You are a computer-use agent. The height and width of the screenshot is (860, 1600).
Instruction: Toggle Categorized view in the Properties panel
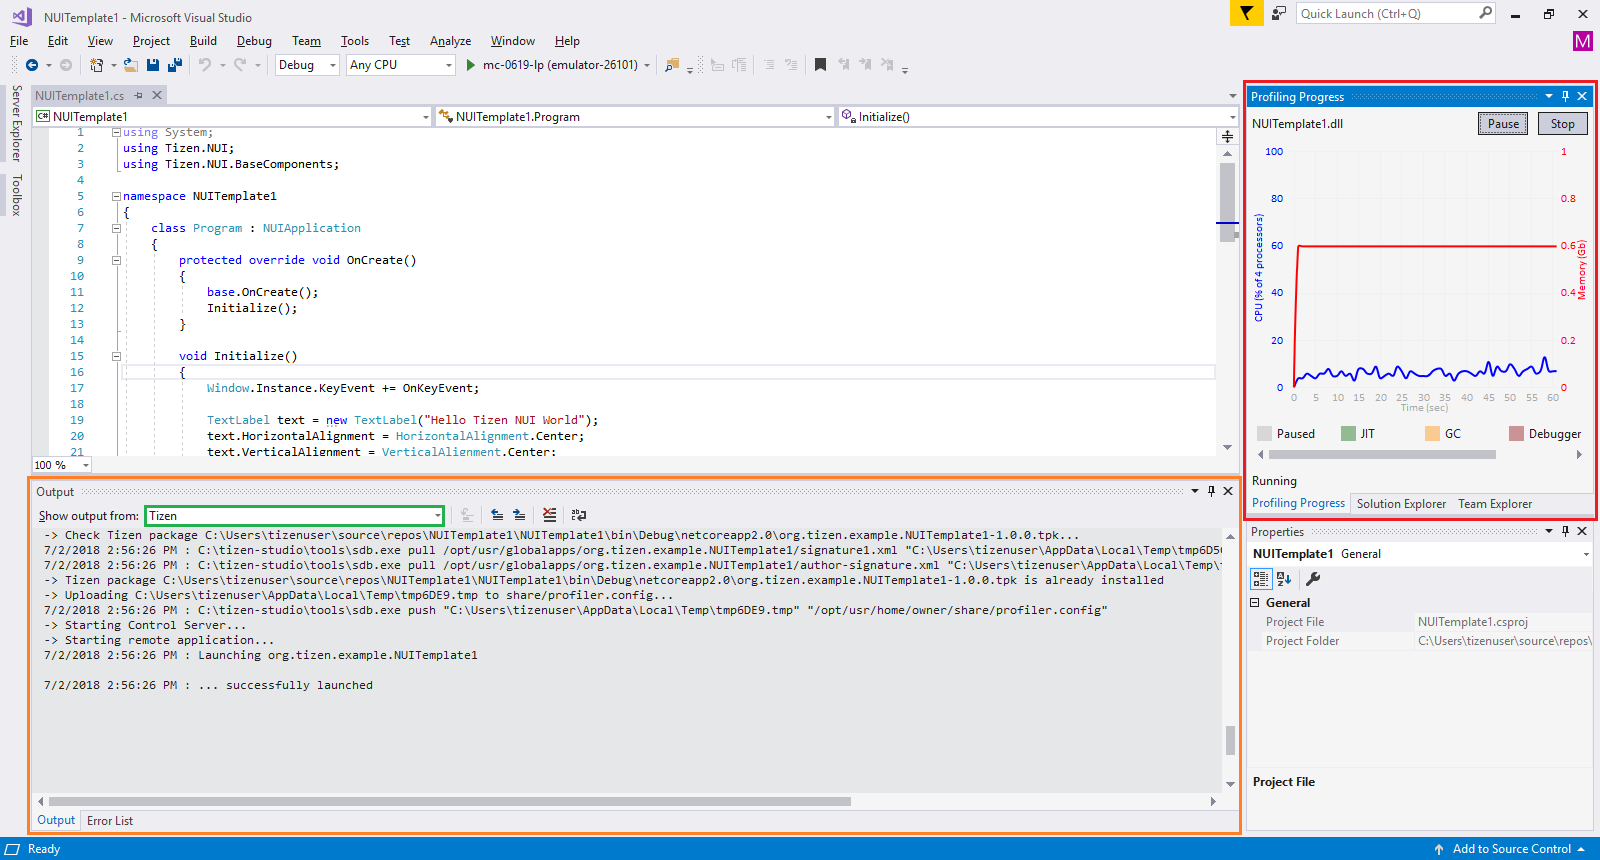tap(1261, 579)
